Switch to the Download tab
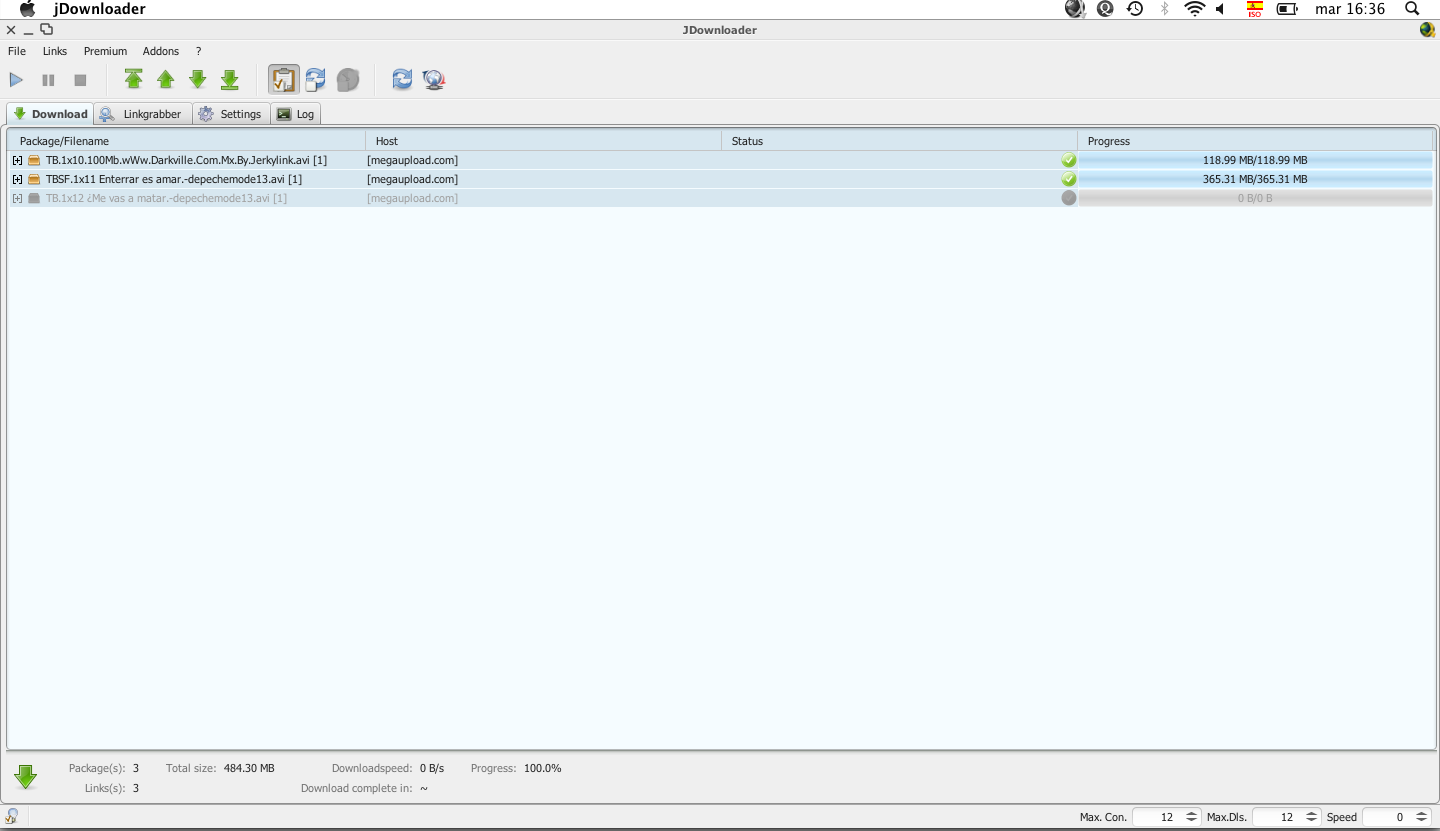The height and width of the screenshot is (831, 1440). click(50, 114)
